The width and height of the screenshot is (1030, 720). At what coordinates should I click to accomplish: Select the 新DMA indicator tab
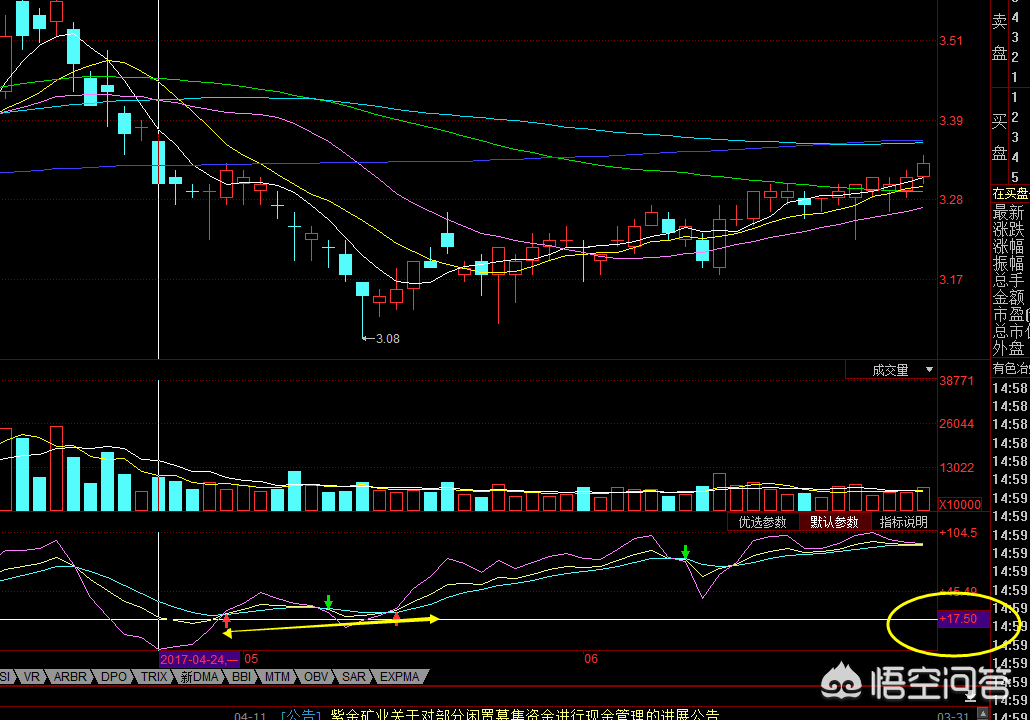[199, 677]
